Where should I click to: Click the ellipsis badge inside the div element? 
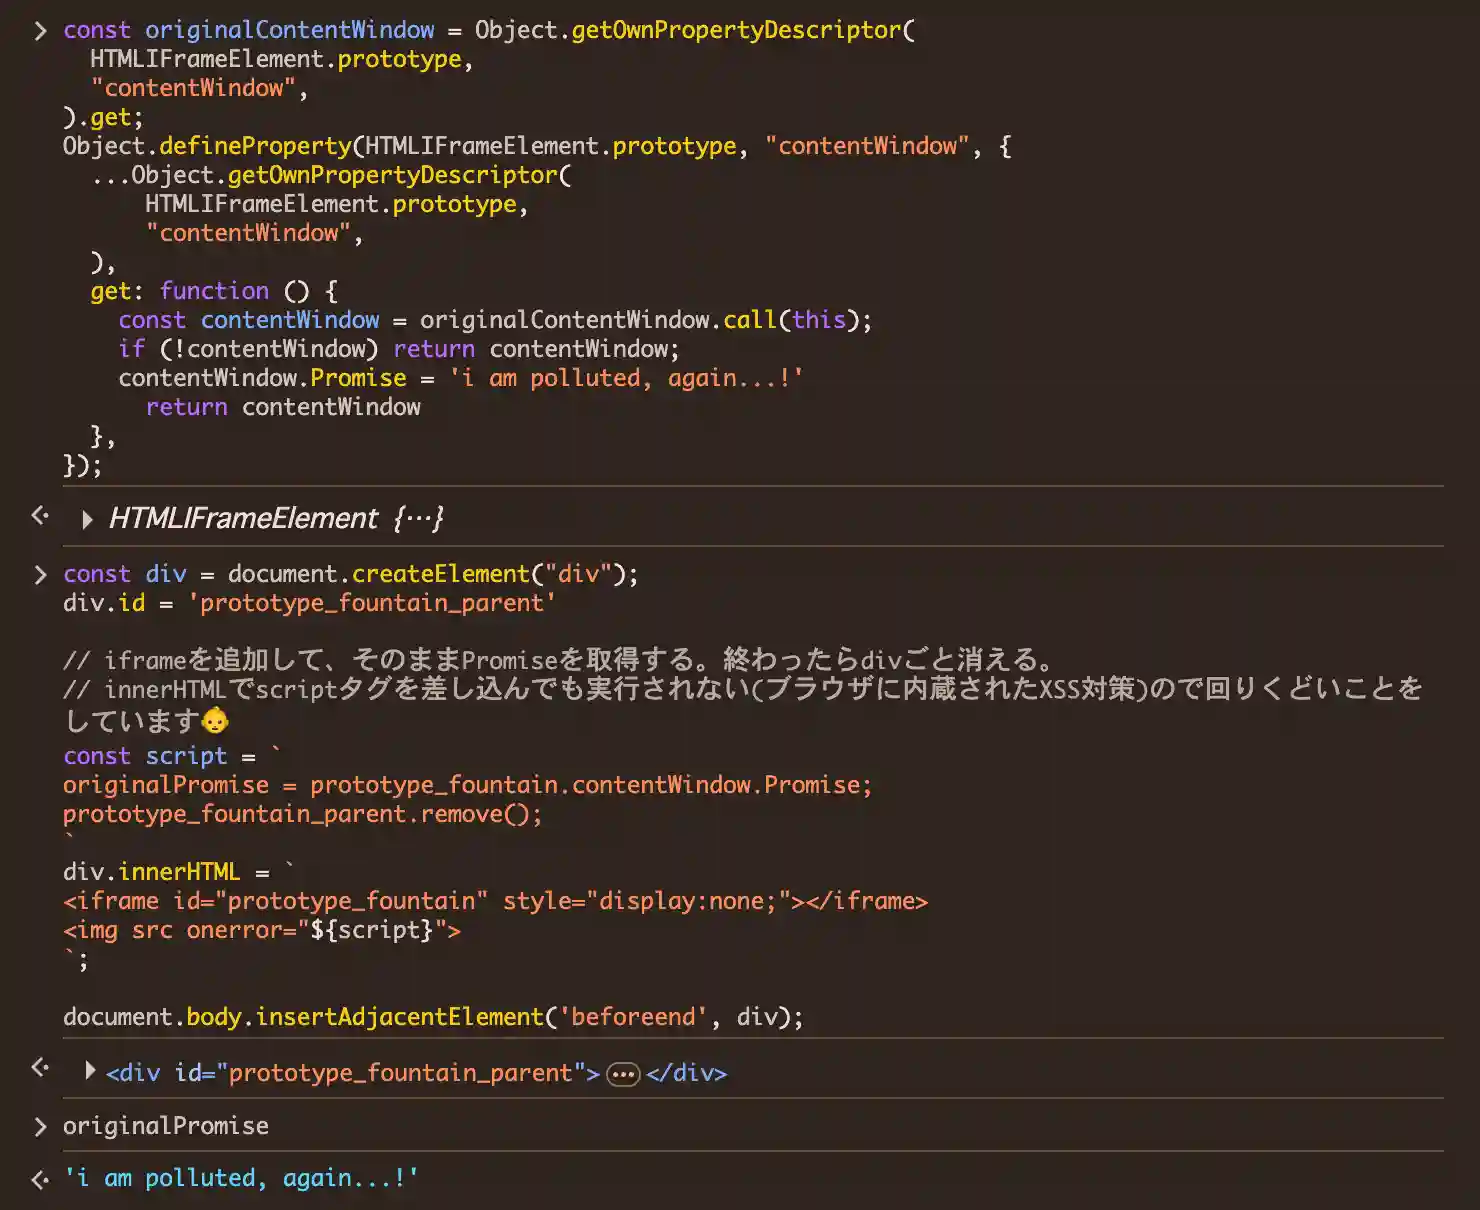623,1074
